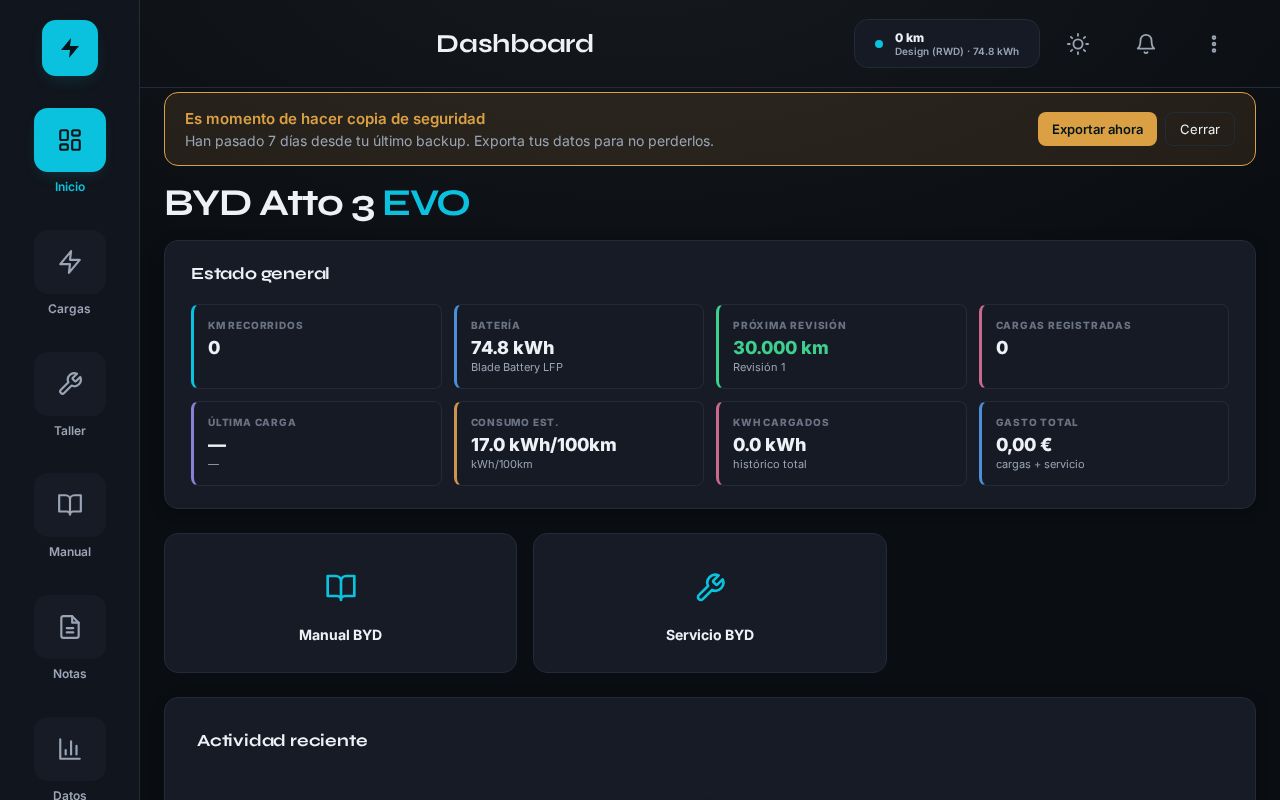Viewport: 1280px width, 800px height.
Task: Select the KM recorridos stat card
Action: pyautogui.click(x=316, y=346)
